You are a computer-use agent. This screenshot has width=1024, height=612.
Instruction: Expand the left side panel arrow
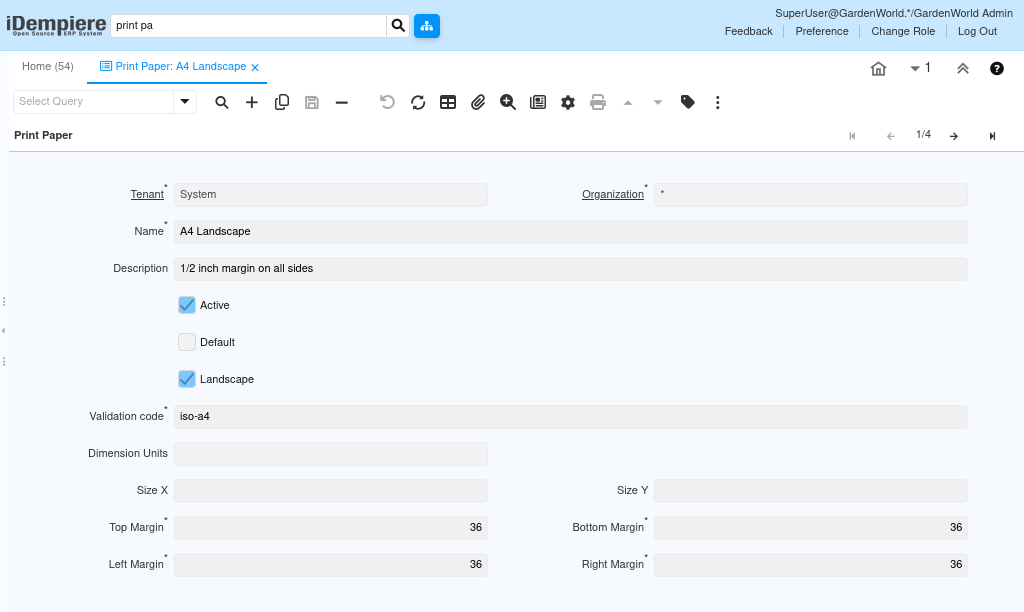click(x=3, y=330)
